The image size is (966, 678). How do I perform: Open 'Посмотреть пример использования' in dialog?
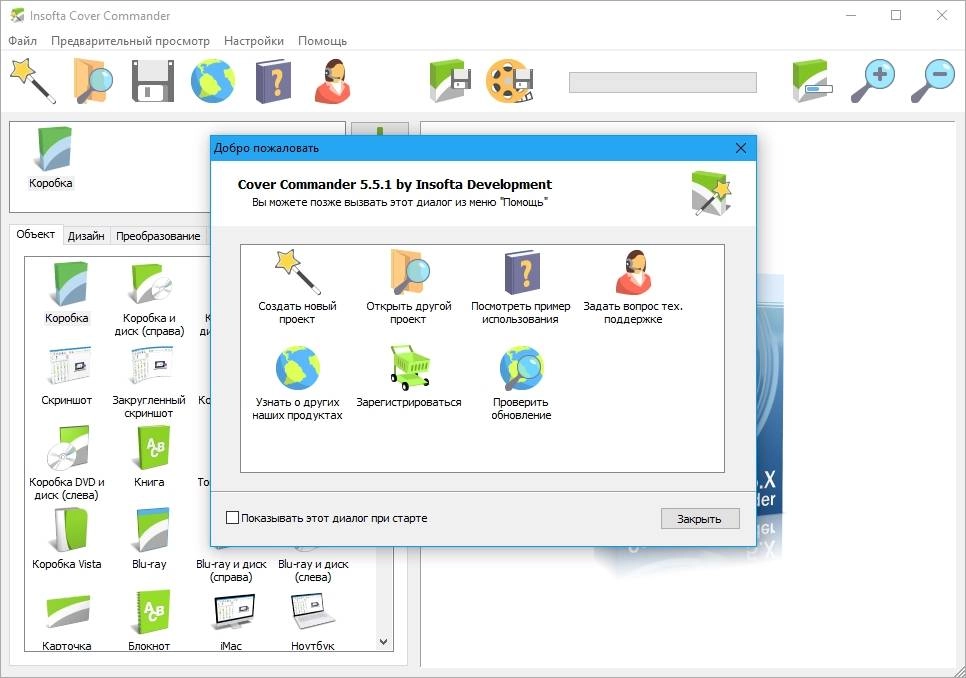coord(521,287)
